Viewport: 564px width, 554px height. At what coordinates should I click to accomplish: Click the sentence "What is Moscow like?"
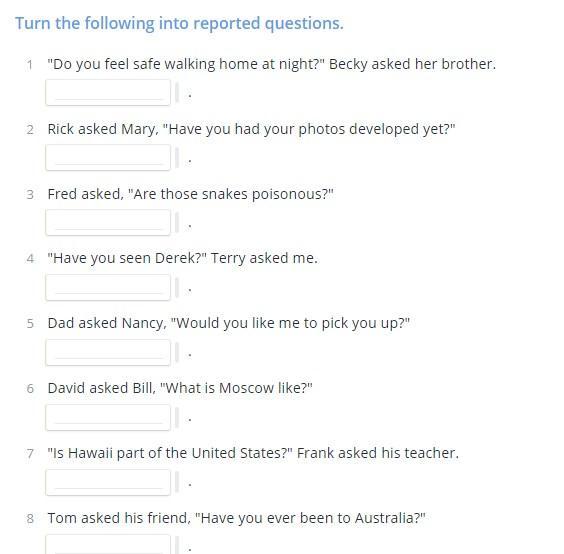(236, 388)
